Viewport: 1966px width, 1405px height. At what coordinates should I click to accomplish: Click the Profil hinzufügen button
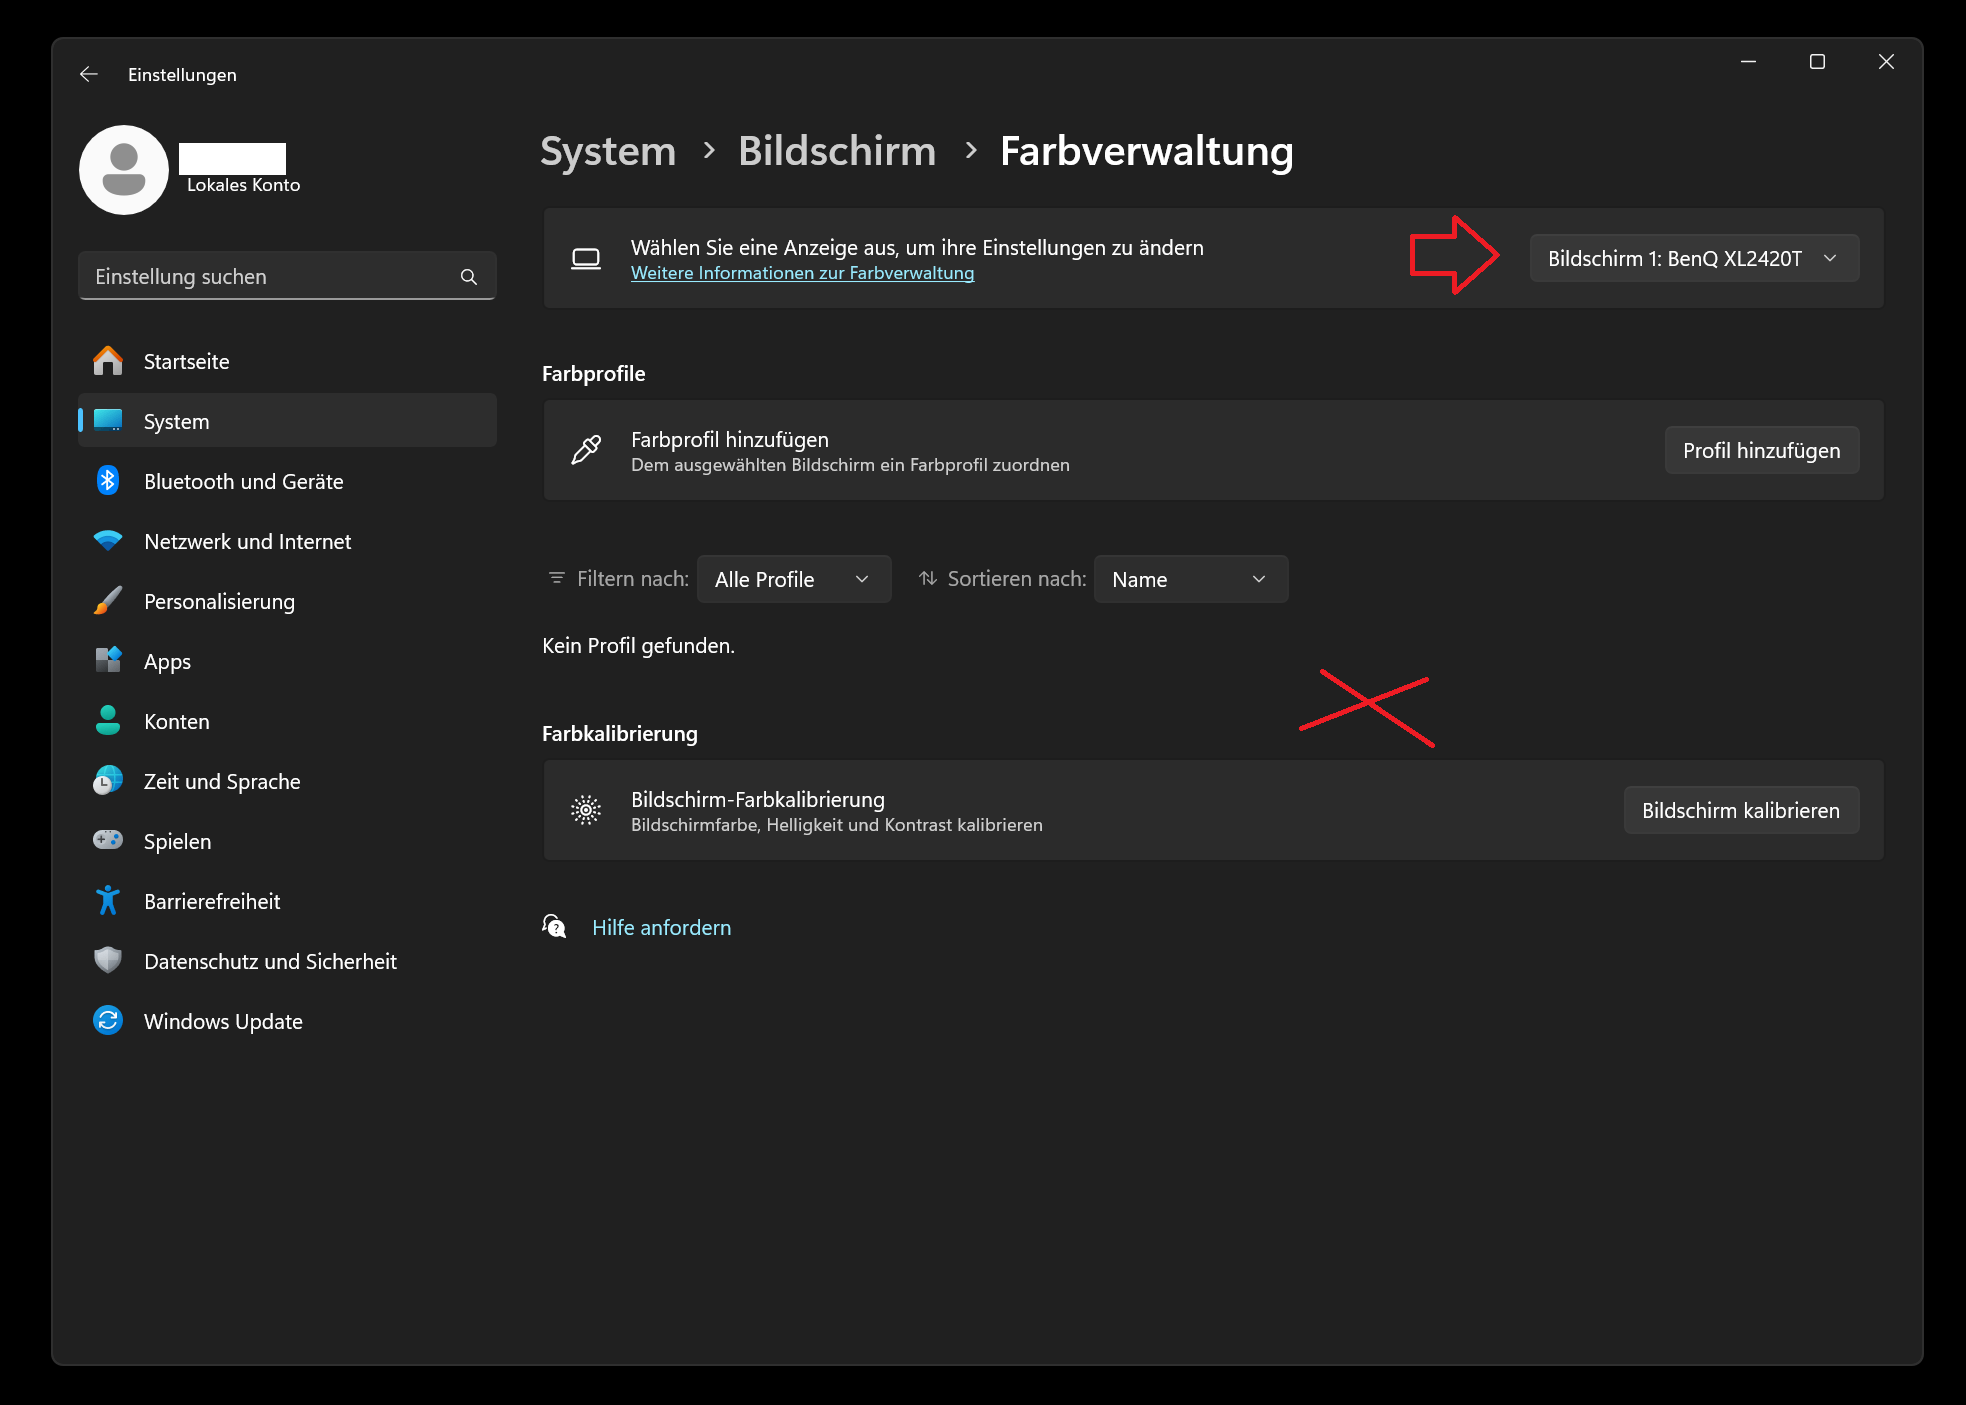tap(1761, 451)
